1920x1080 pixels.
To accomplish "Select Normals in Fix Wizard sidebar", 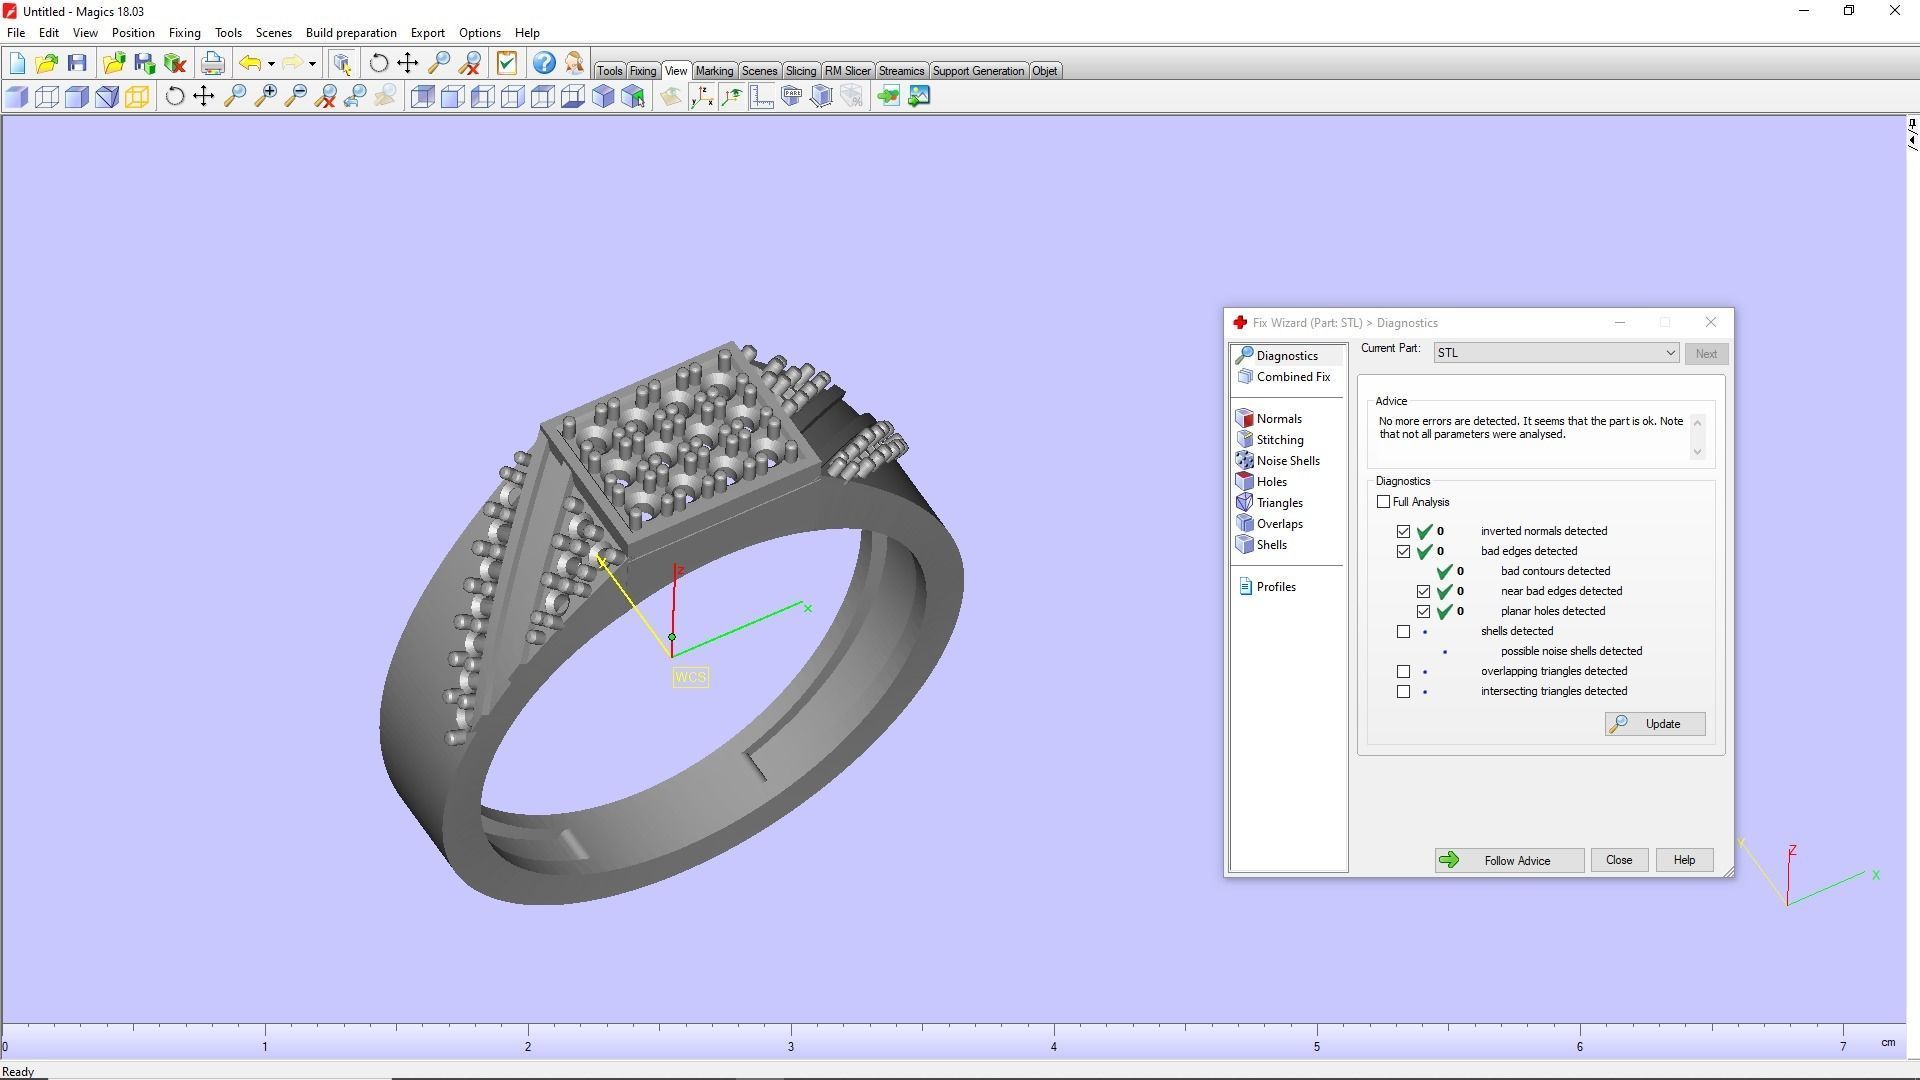I will [1269, 419].
